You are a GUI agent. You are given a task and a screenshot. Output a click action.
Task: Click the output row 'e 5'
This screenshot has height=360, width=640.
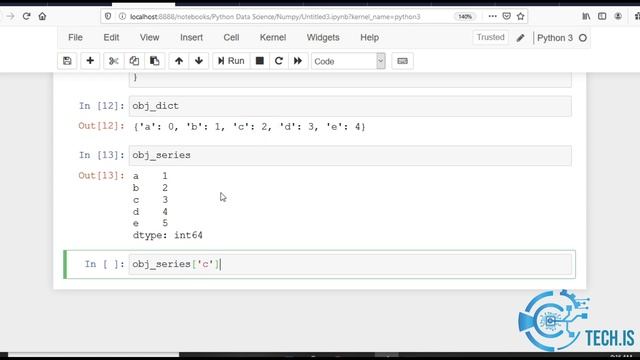(150, 223)
